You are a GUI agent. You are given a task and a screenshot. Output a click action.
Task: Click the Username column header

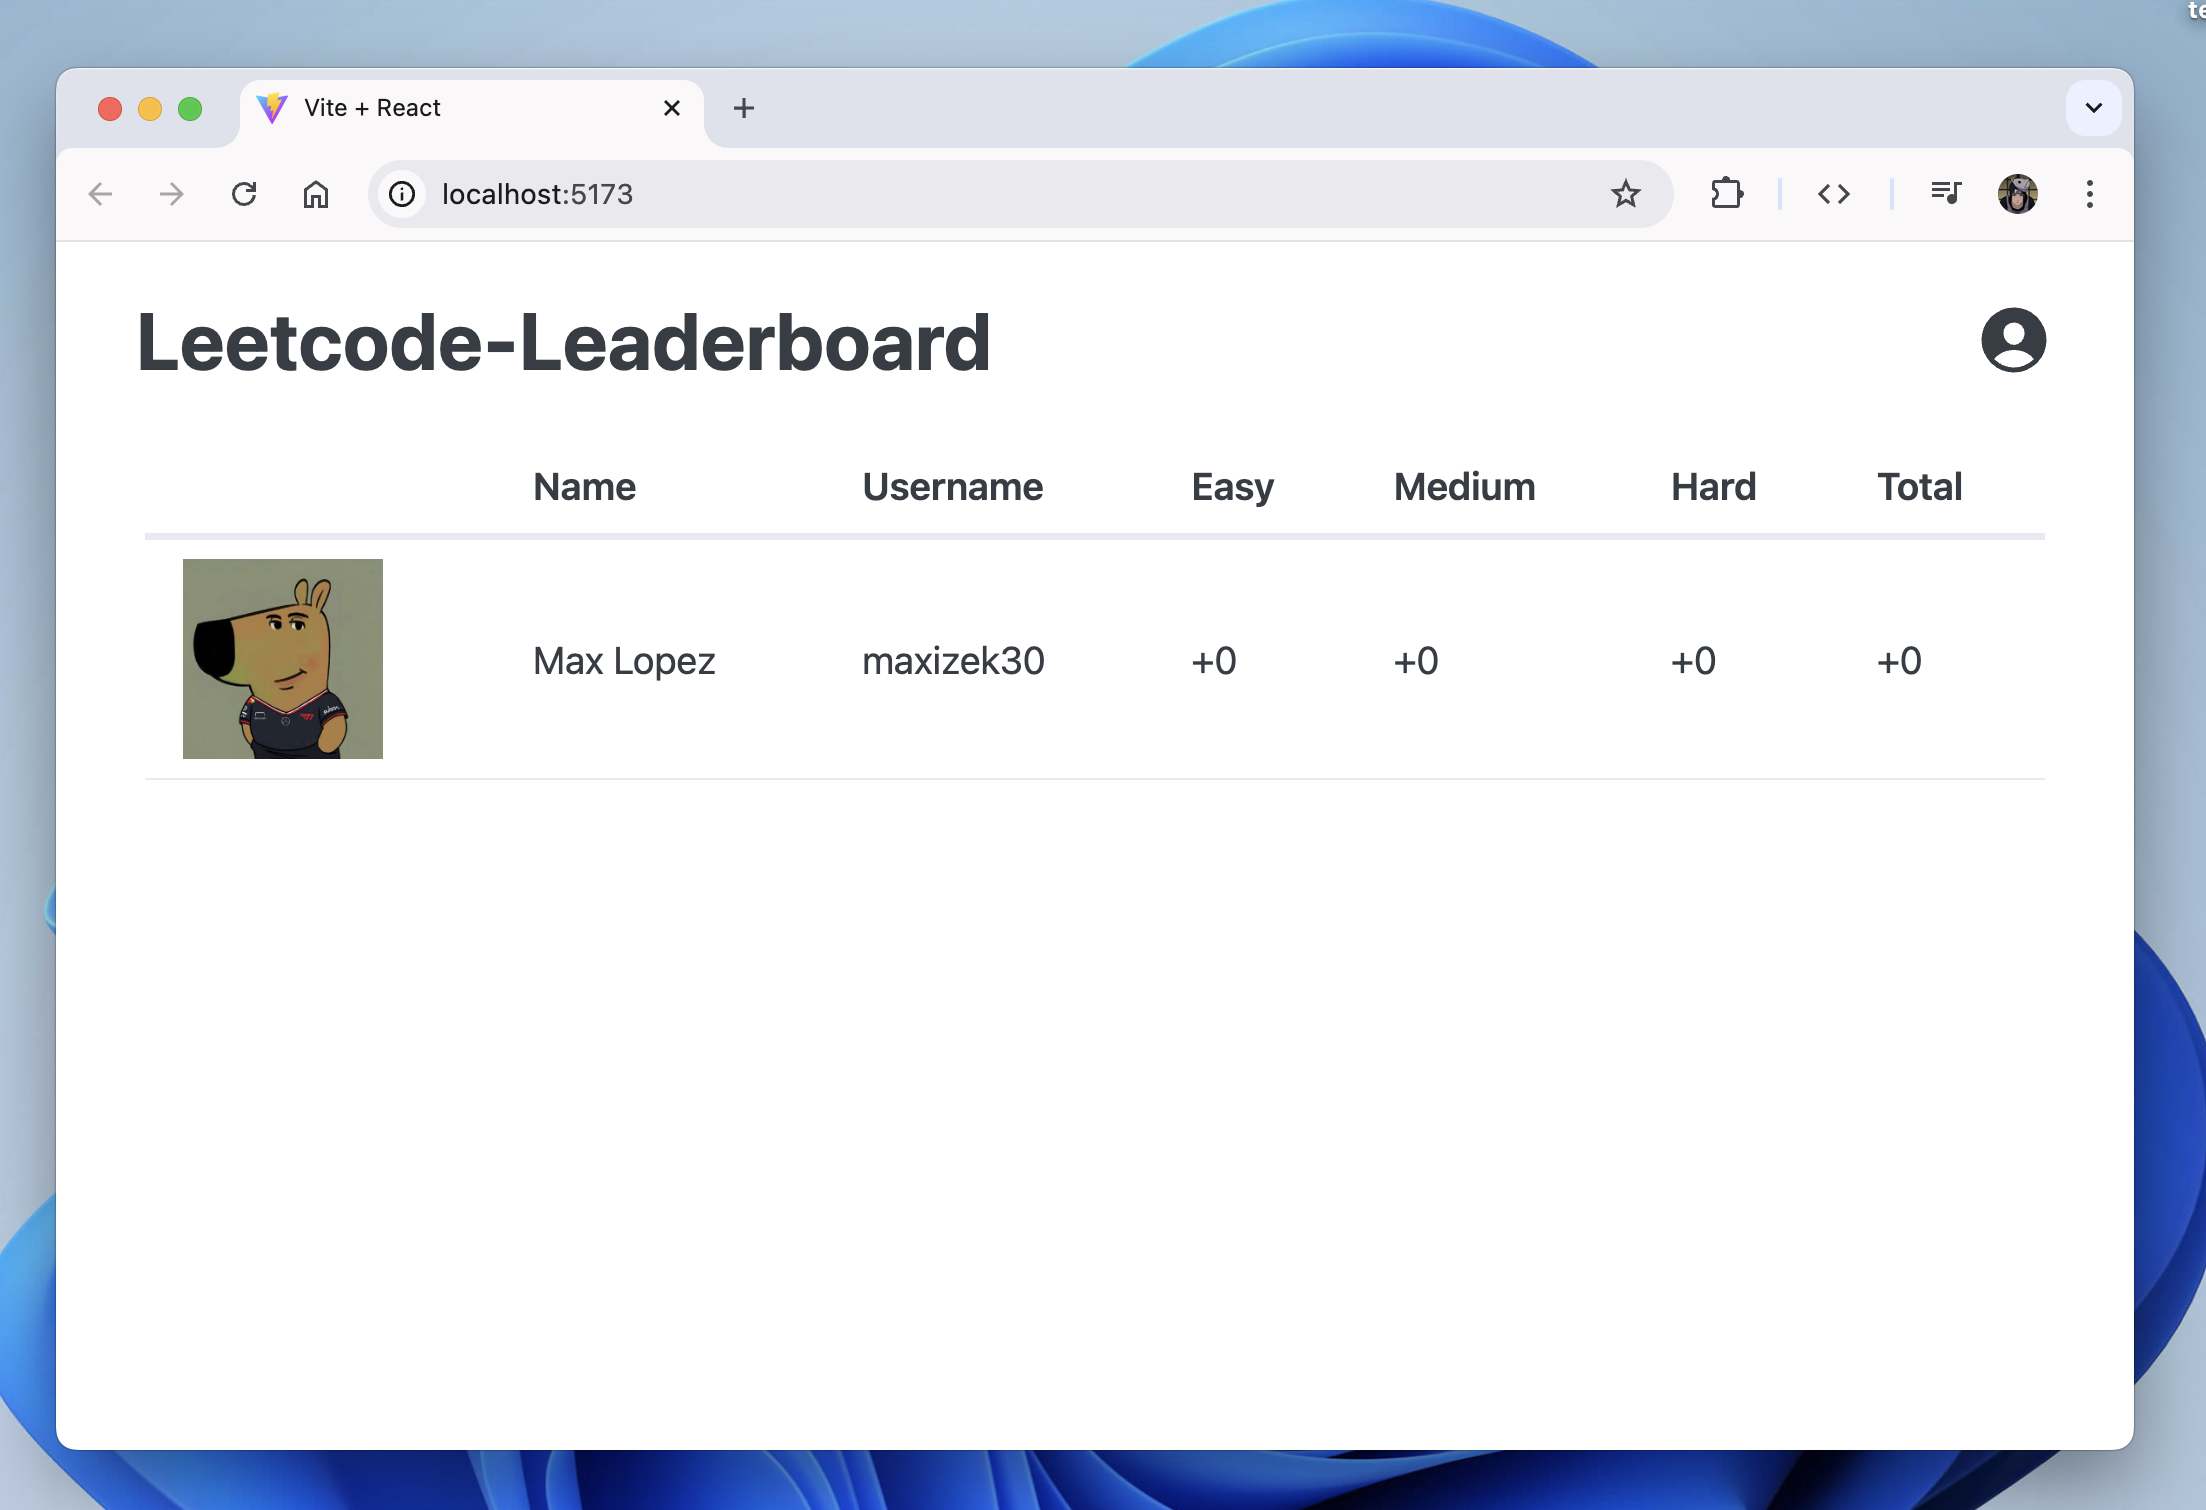click(x=953, y=487)
